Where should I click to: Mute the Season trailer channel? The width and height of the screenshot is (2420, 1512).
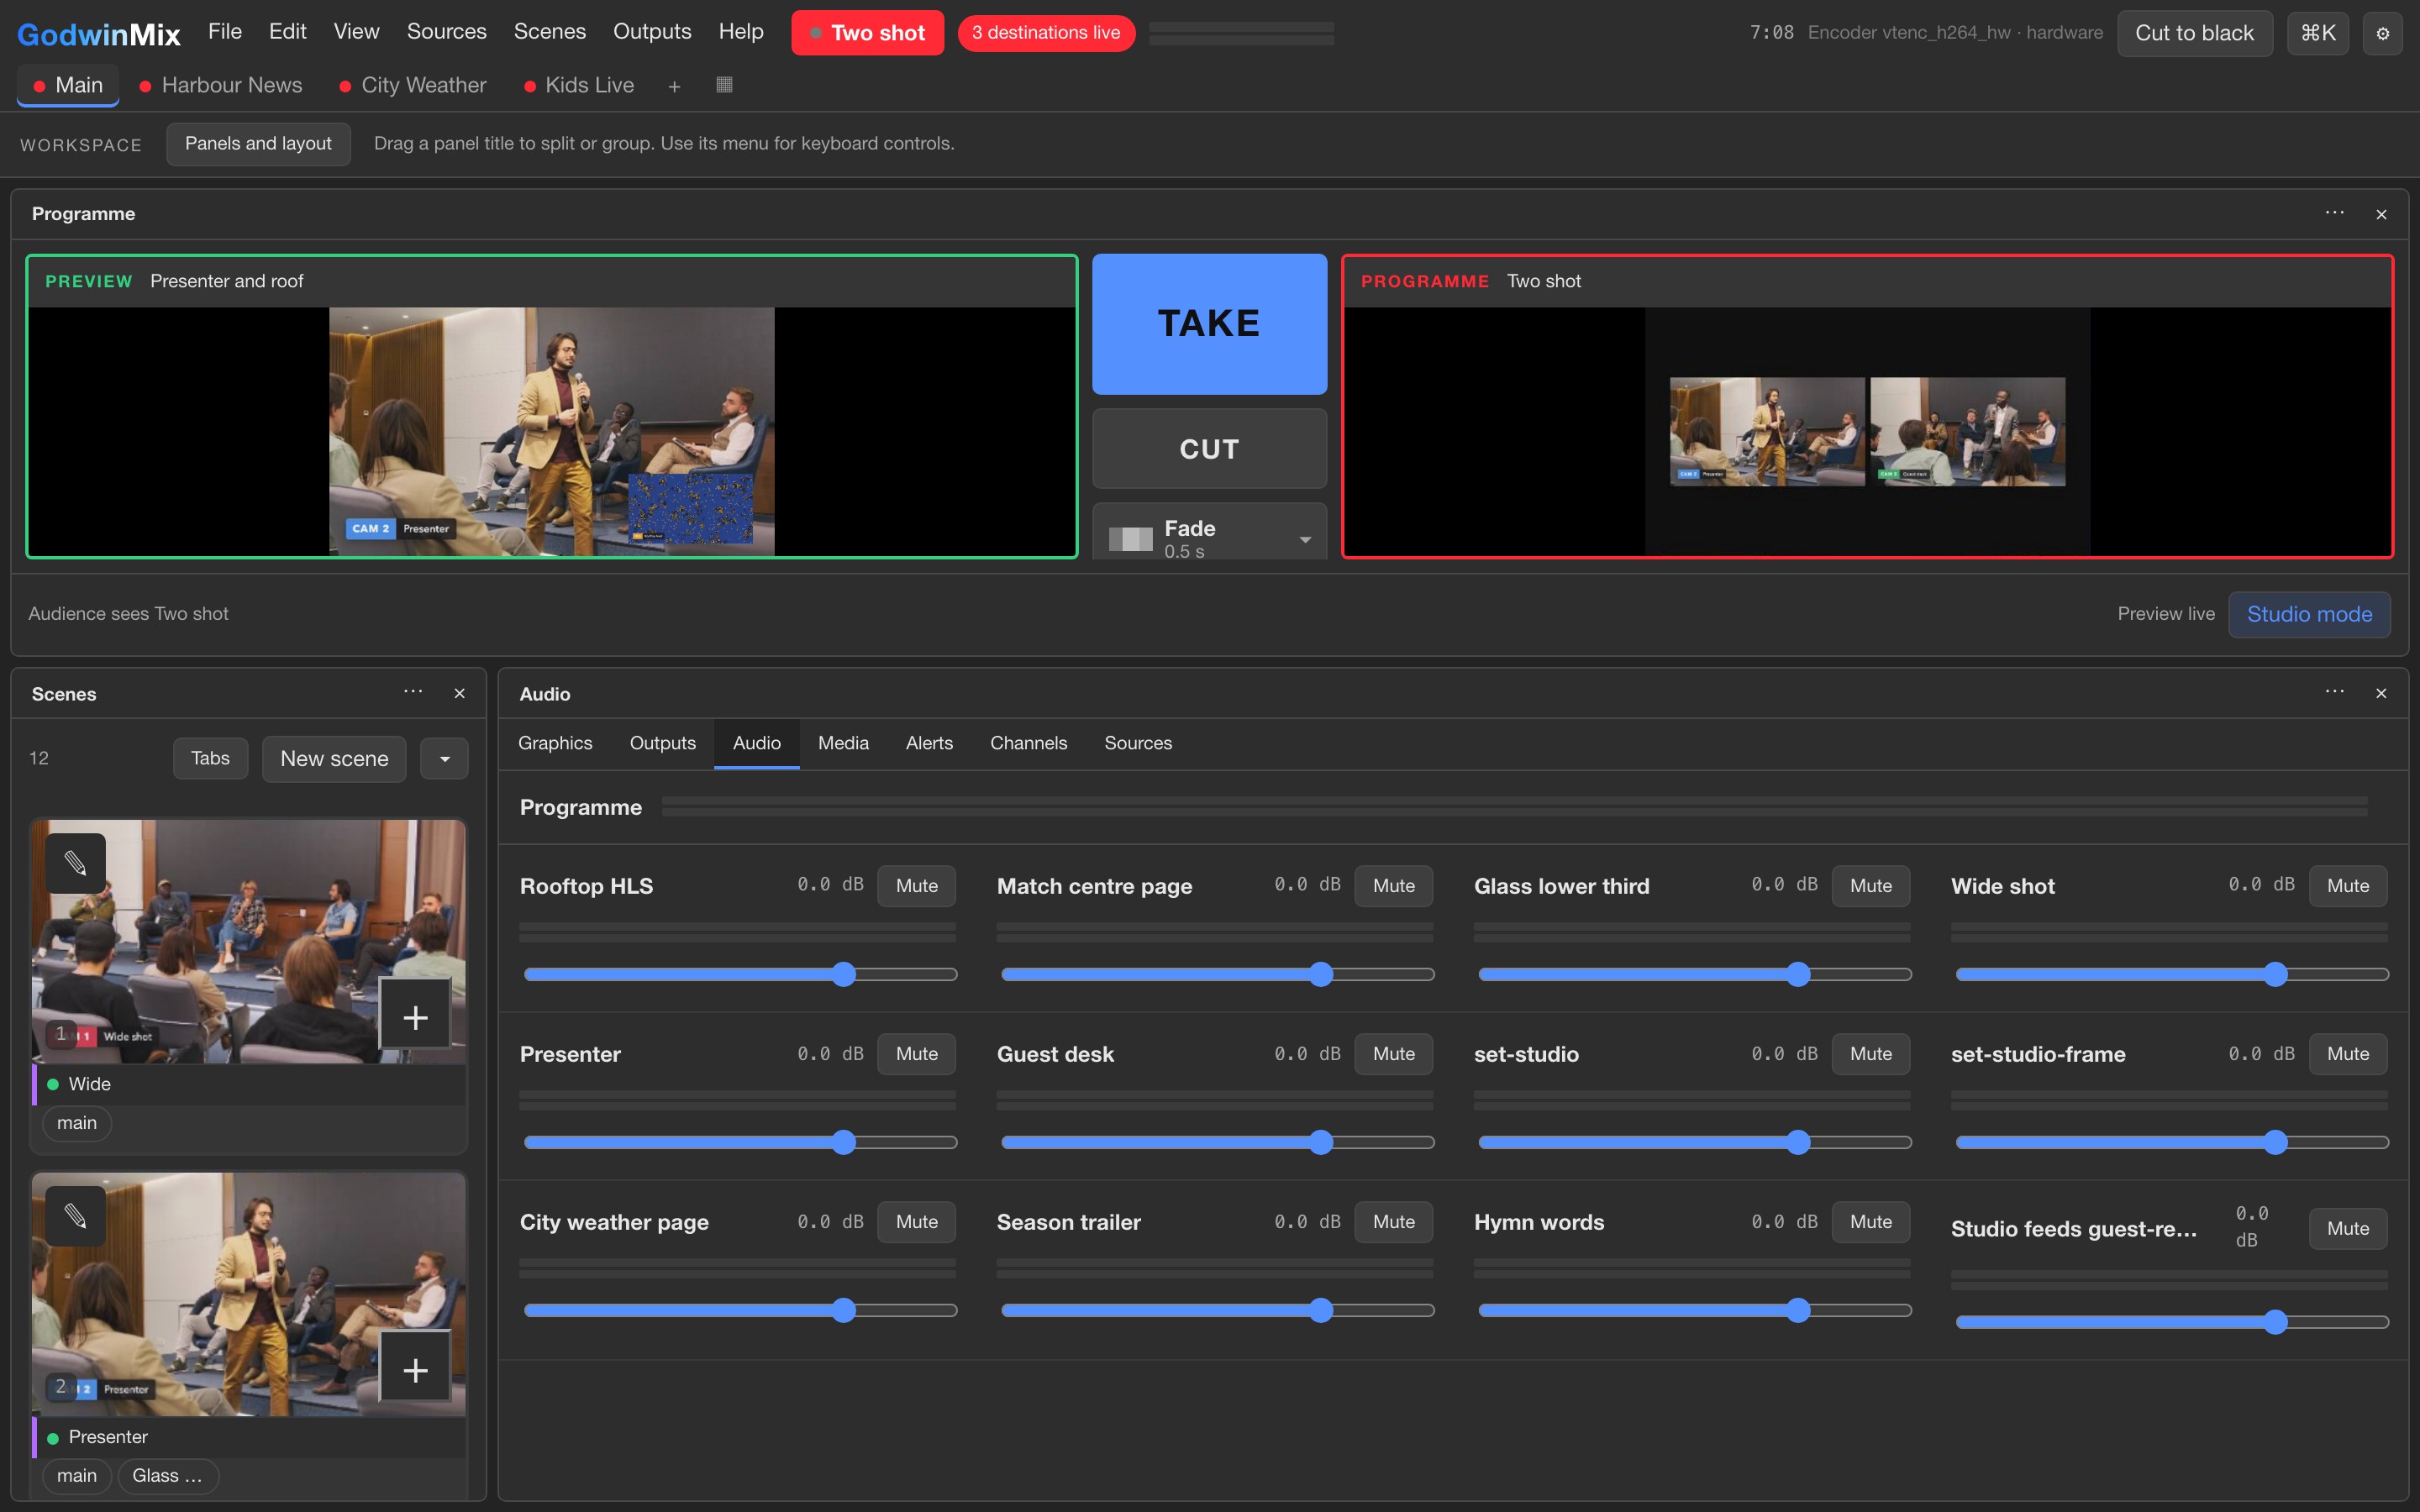1393,1221
